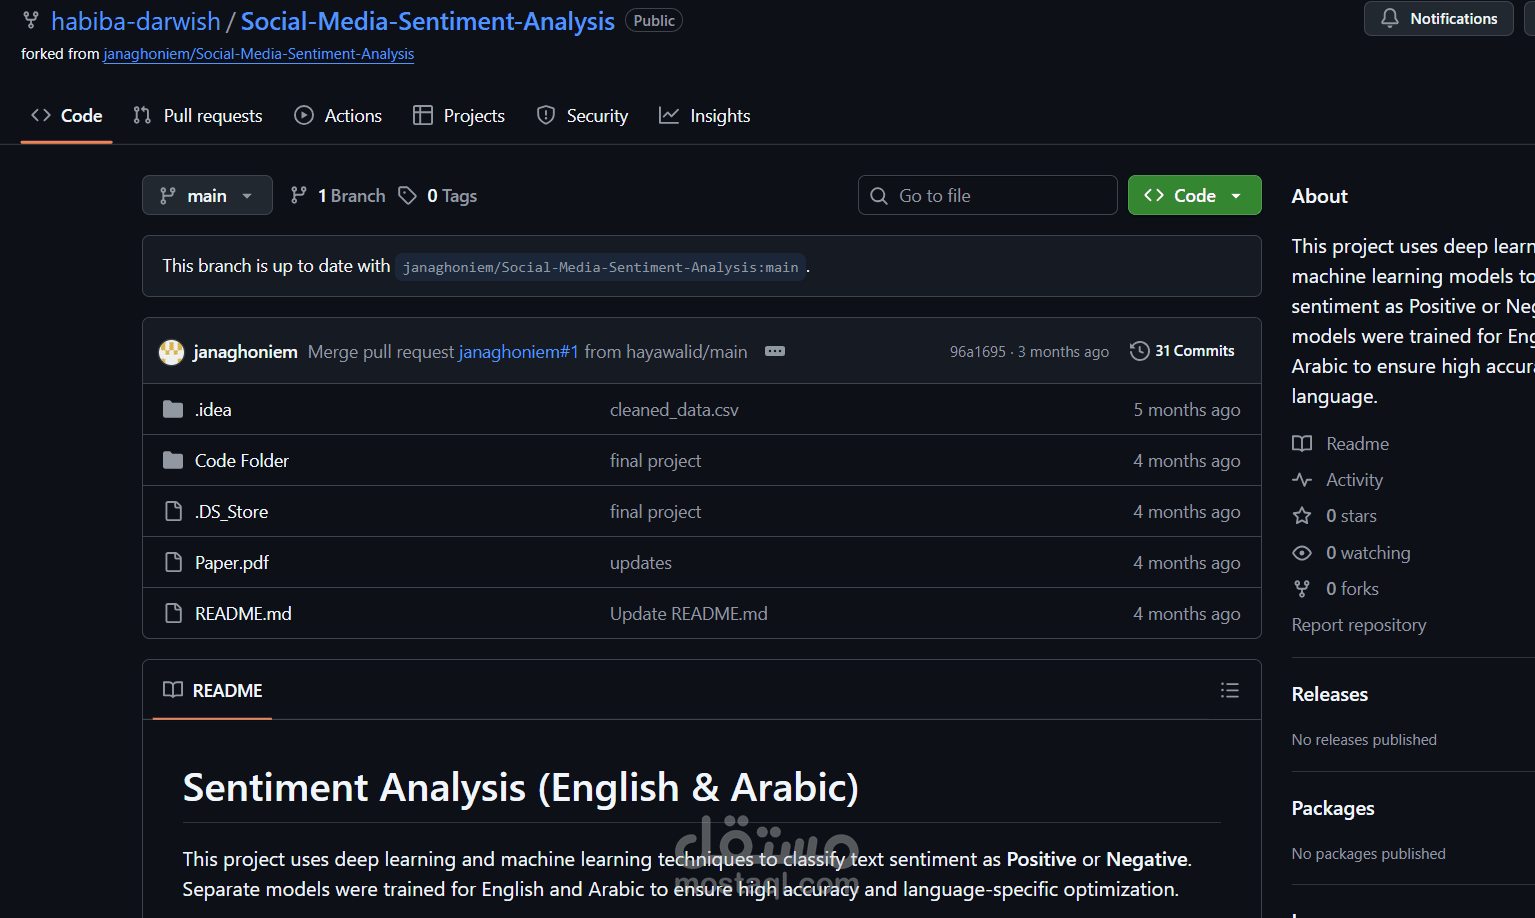View 0 stars stargazers link
The height and width of the screenshot is (918, 1535).
click(x=1335, y=516)
